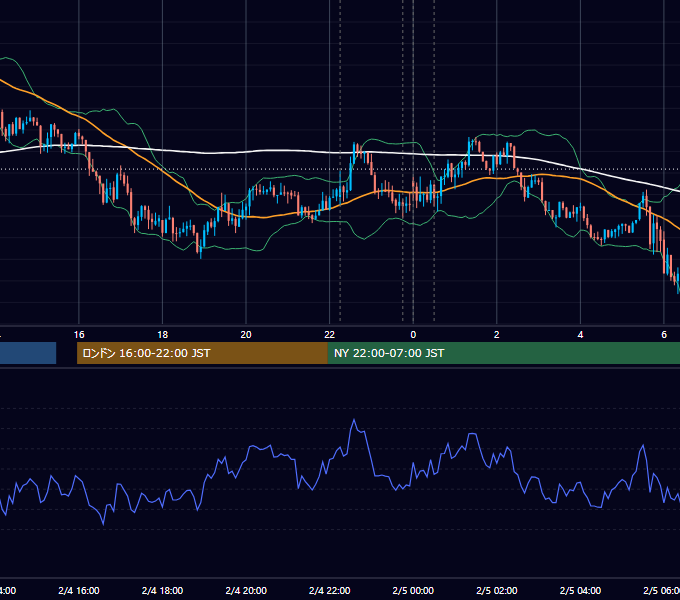
Task: Select the 2/4 22:00 date label
Action: click(330, 590)
